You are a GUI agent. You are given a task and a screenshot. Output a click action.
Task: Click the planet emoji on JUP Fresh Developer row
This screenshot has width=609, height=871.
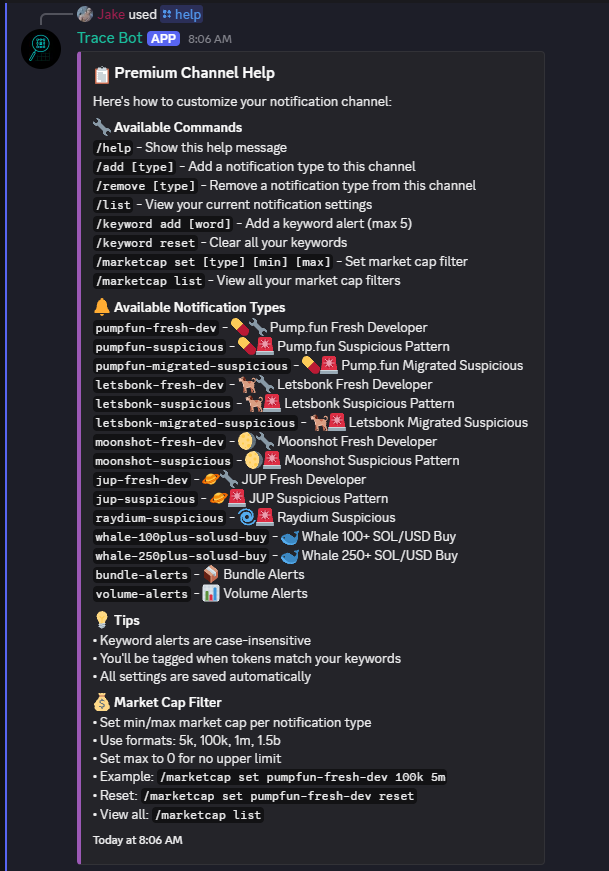211,479
